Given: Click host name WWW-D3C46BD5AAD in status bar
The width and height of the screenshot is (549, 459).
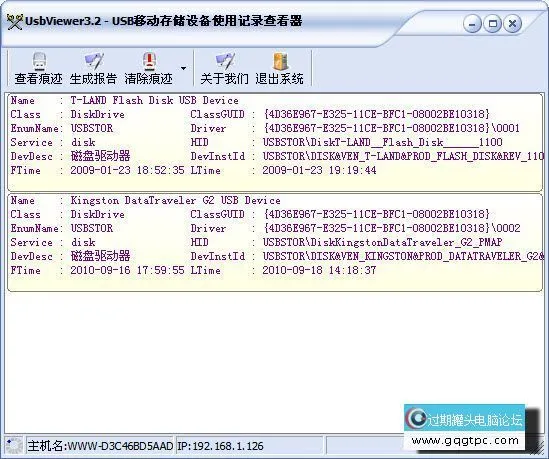Looking at the screenshot, I should click(120, 446).
